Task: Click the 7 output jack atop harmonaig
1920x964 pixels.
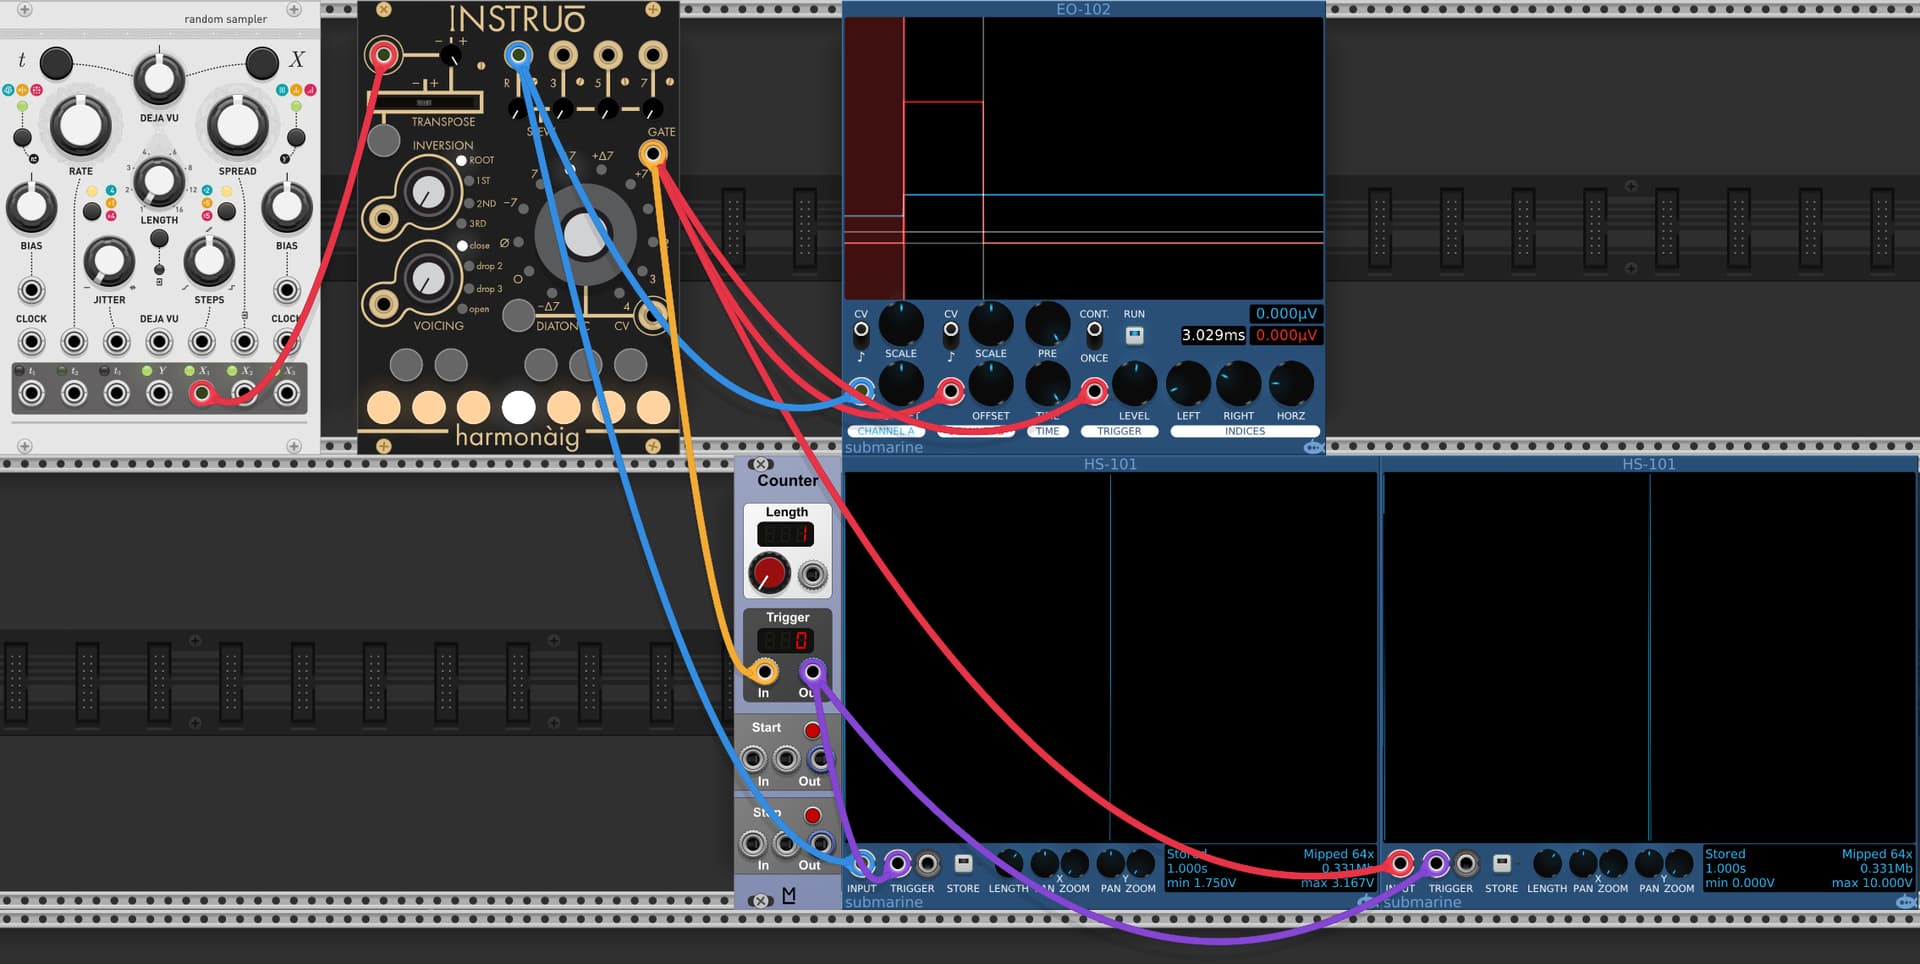Action: [x=653, y=55]
